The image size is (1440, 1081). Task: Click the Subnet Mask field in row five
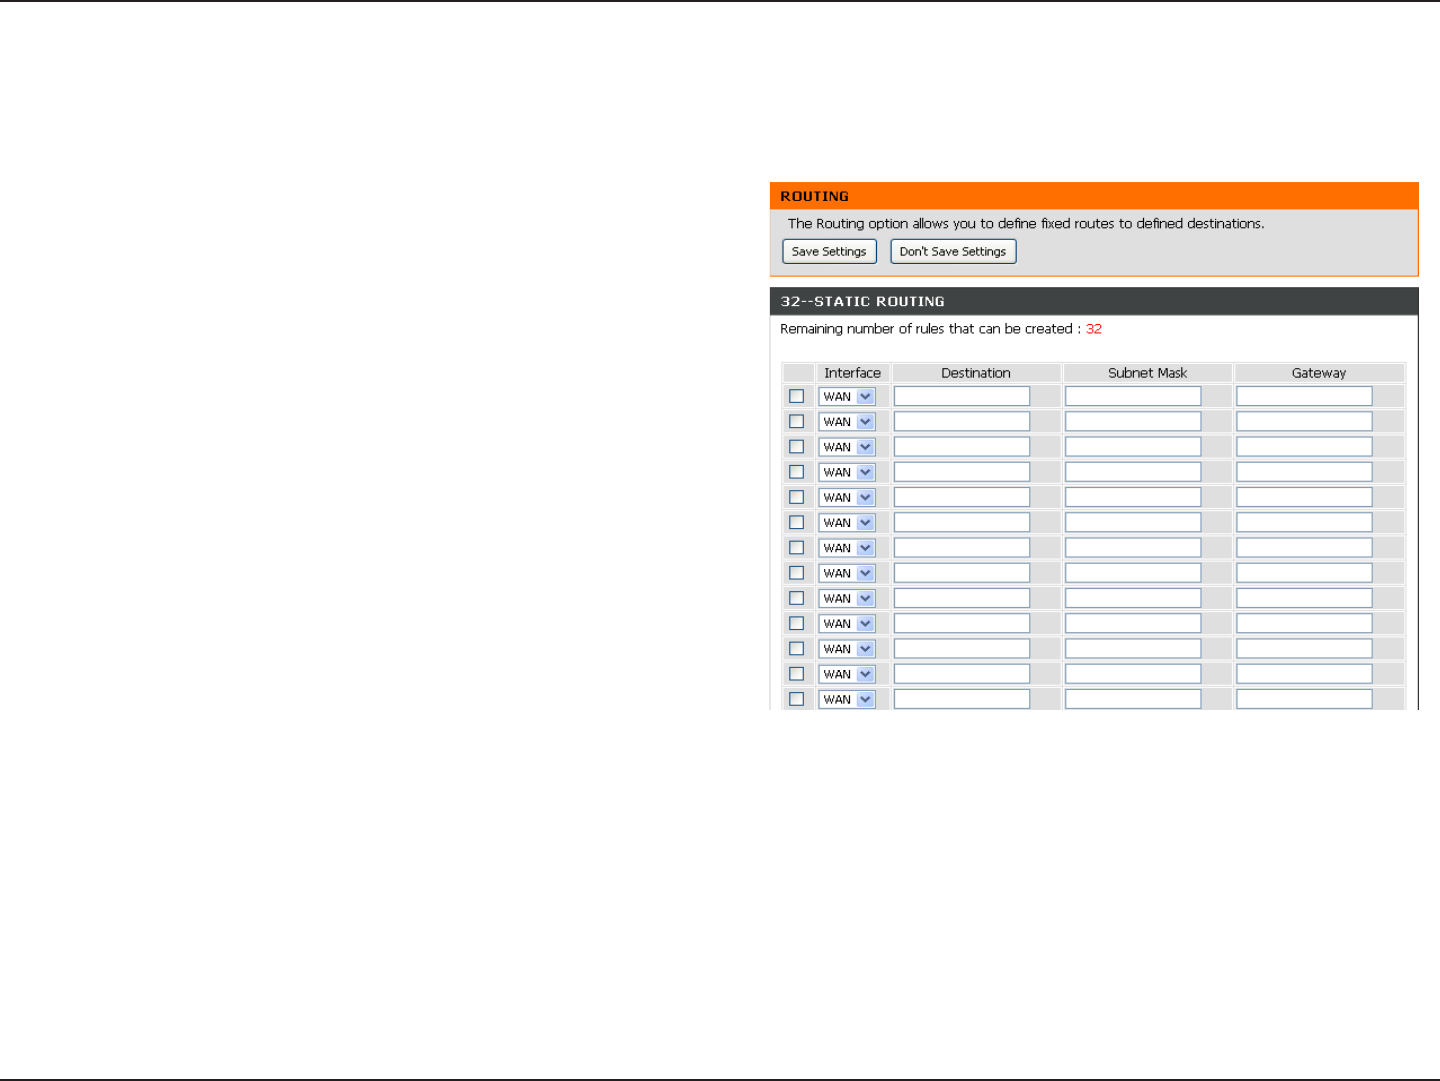[1133, 497]
